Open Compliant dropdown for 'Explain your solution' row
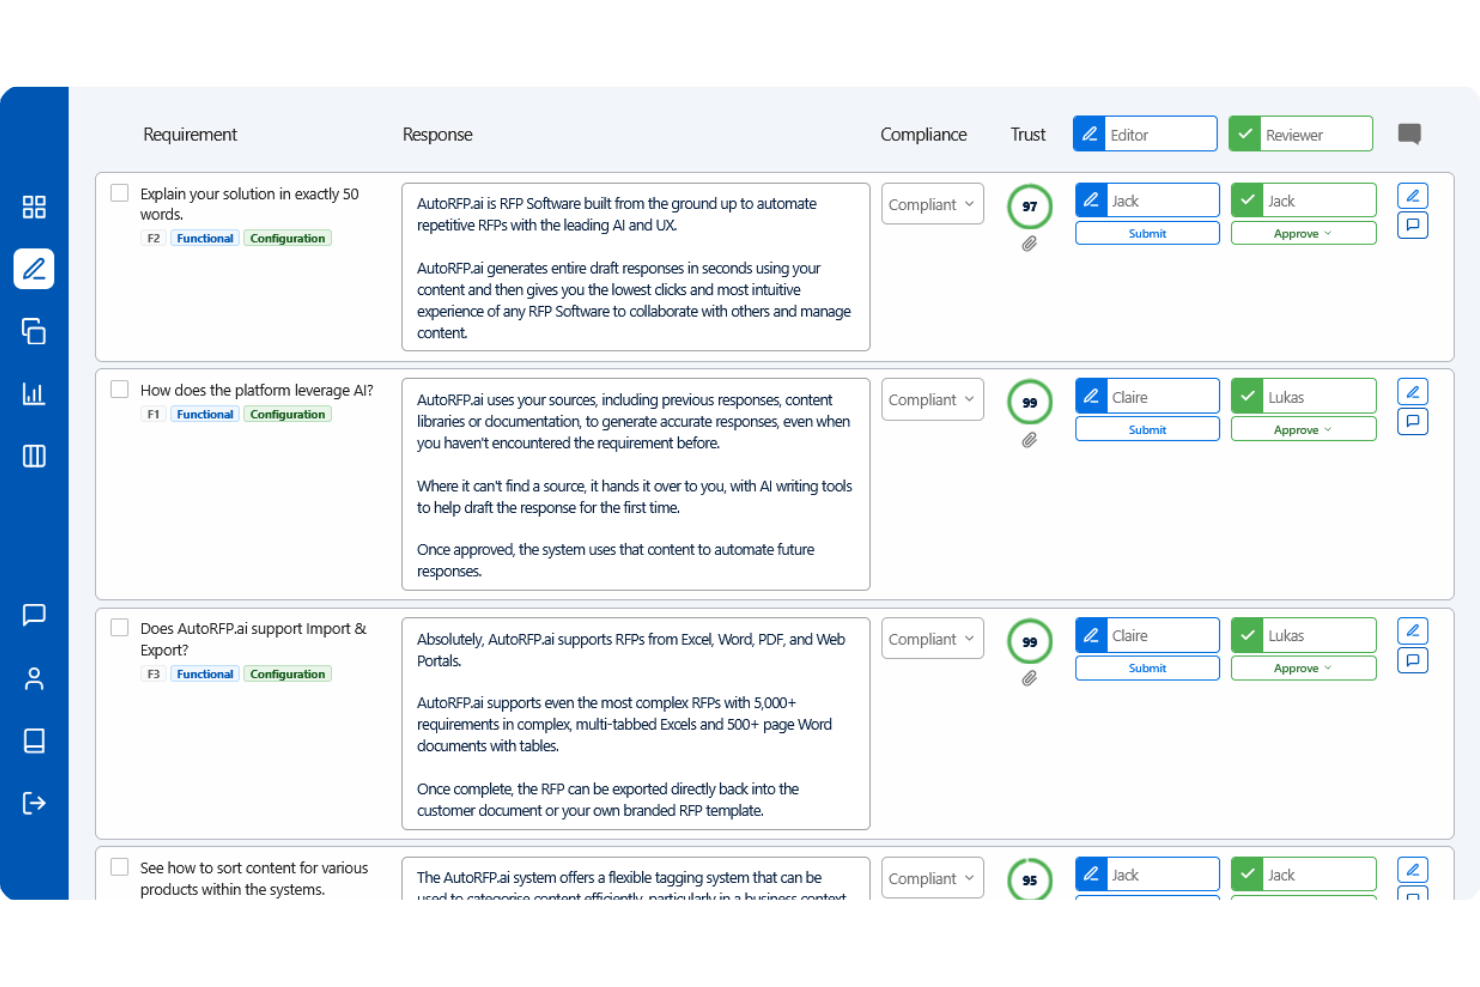Viewport: 1480px width, 987px height. [932, 204]
